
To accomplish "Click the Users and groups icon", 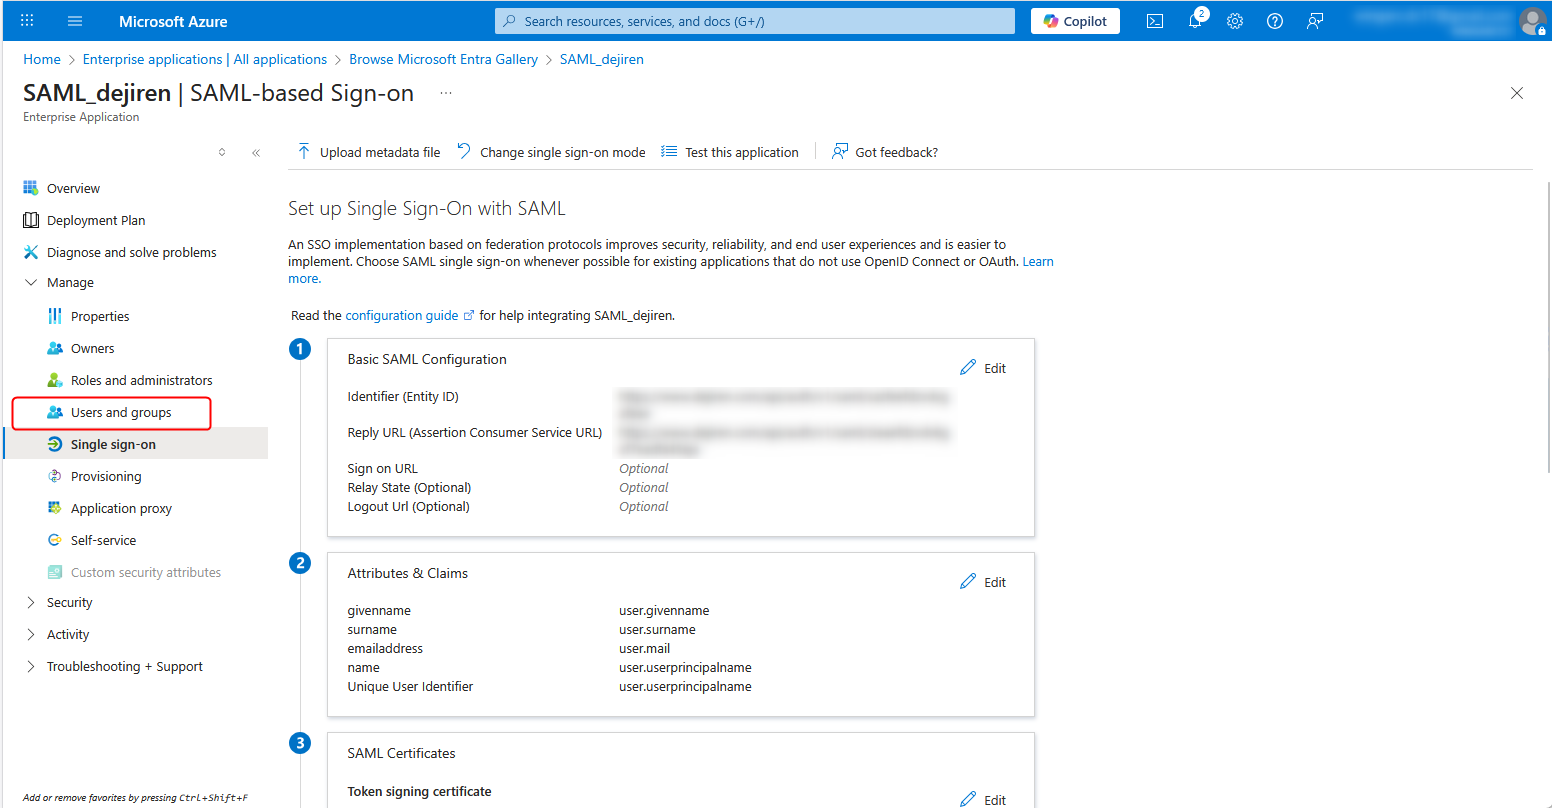I will coord(55,412).
